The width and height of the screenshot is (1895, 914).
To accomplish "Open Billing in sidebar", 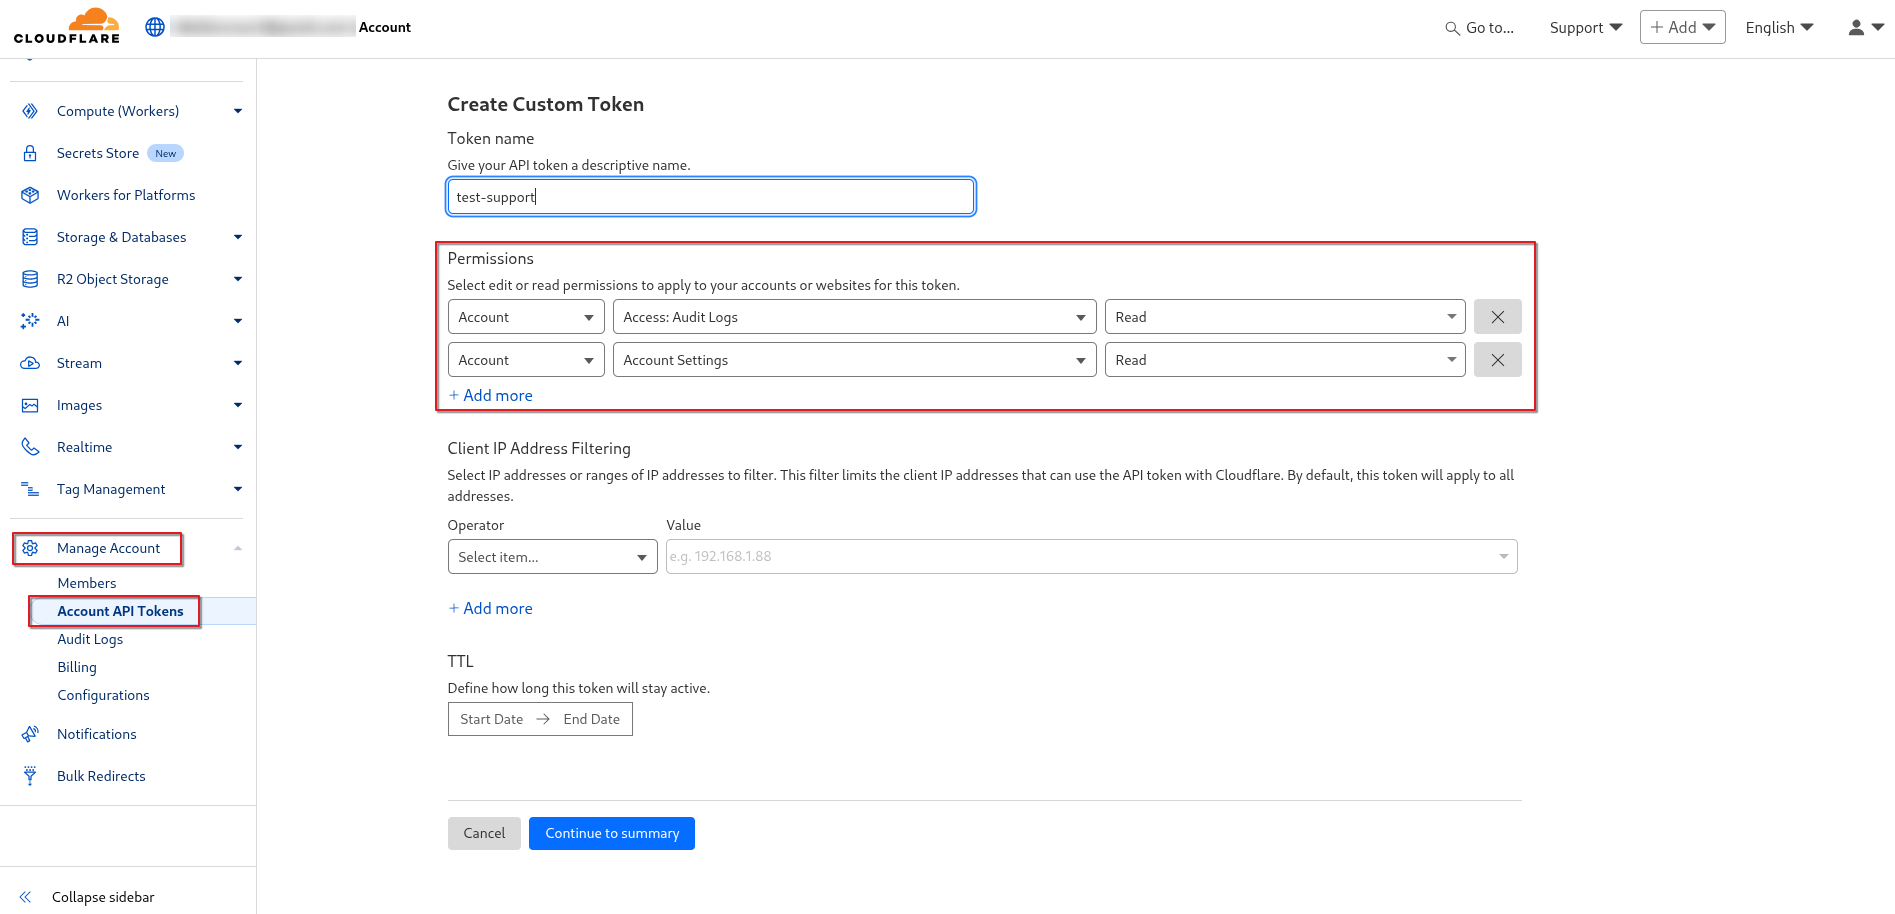I will [77, 667].
